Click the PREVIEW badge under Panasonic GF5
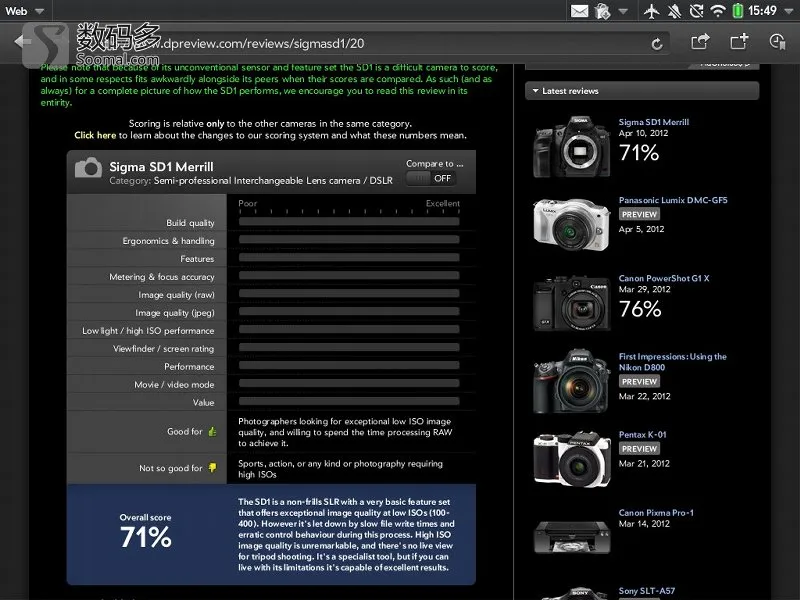The width and height of the screenshot is (800, 600). coord(639,214)
